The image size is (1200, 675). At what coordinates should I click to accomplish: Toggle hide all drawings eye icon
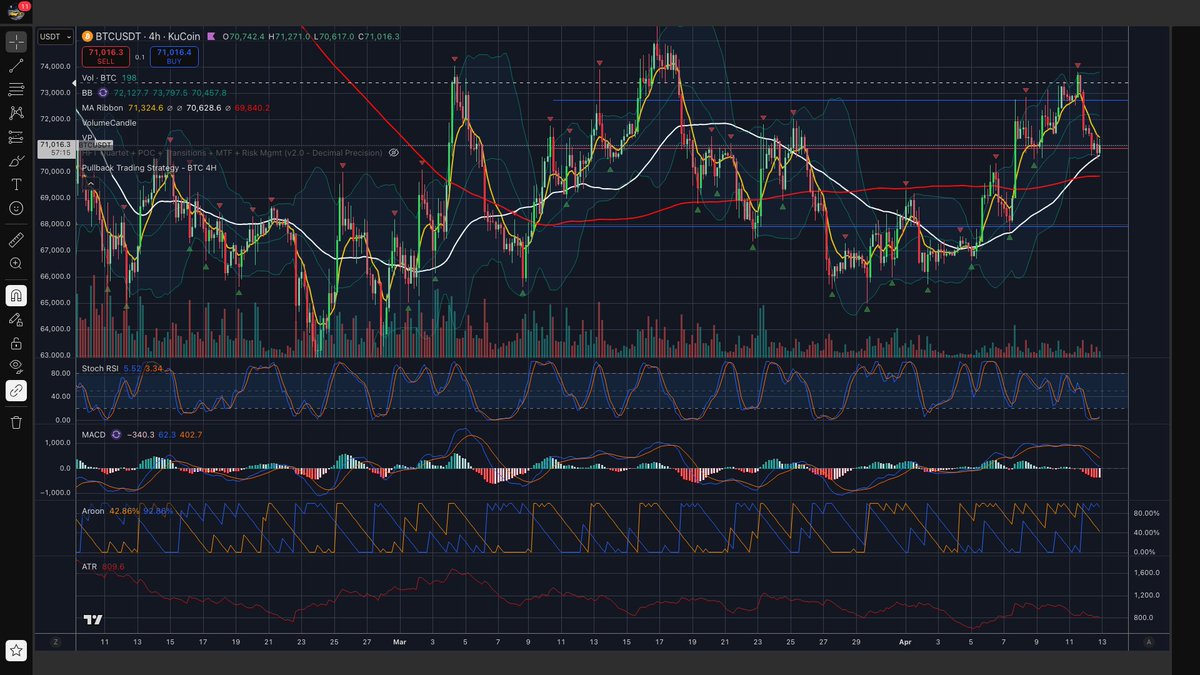pos(16,366)
